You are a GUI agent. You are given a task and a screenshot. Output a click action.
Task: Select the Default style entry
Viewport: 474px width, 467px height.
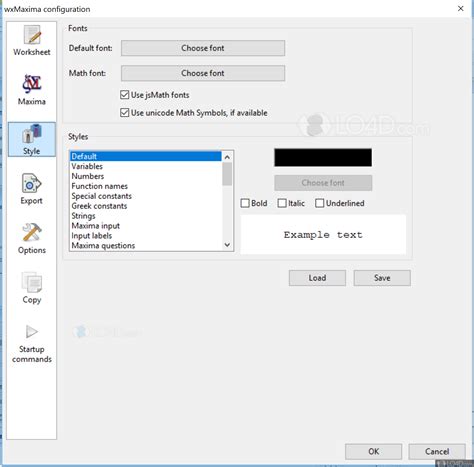click(x=146, y=156)
